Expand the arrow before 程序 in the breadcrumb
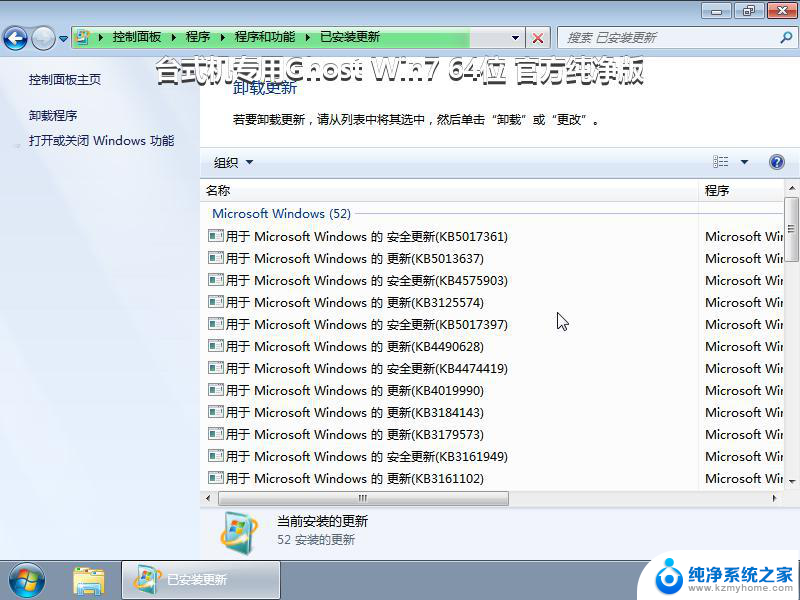Image resolution: width=800 pixels, height=600 pixels. click(x=174, y=37)
